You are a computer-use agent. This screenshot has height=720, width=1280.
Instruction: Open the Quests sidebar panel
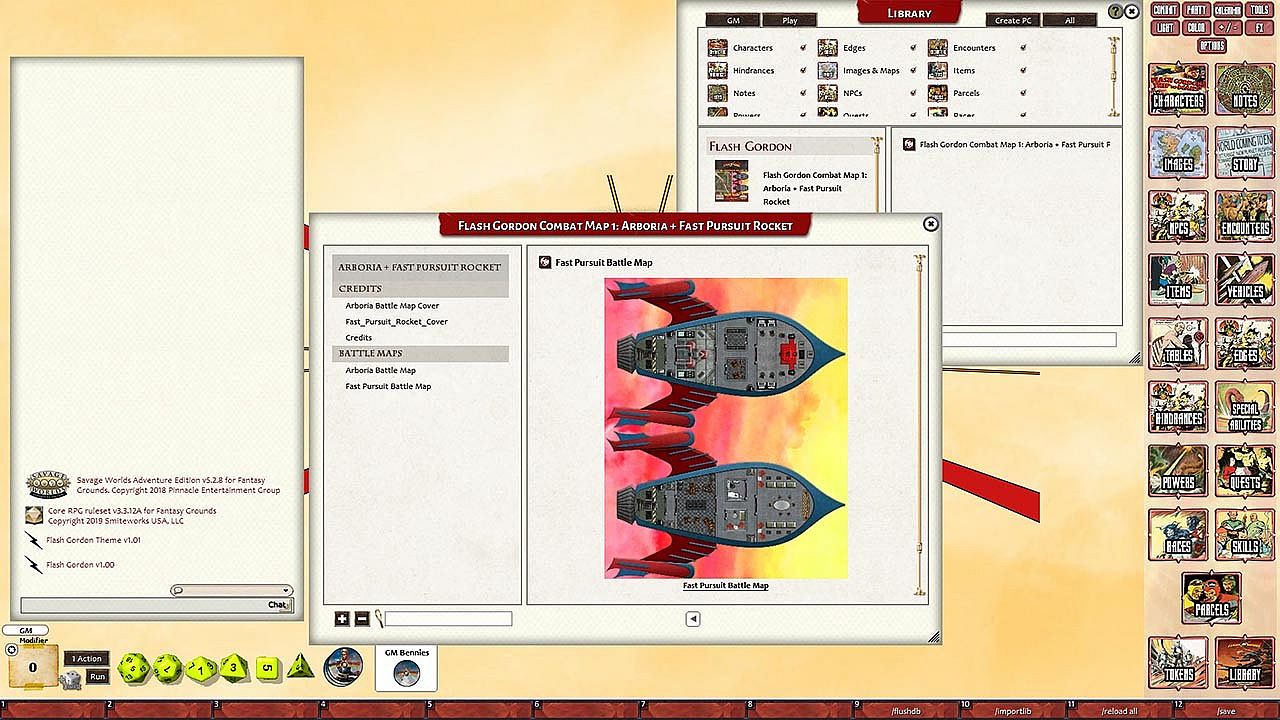click(x=1244, y=472)
